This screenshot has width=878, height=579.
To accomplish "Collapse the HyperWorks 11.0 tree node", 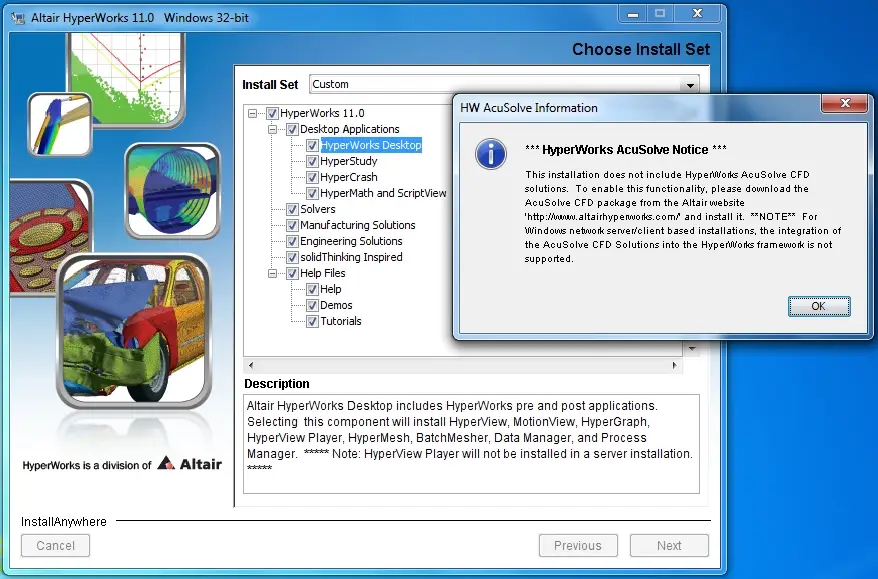I will (253, 114).
